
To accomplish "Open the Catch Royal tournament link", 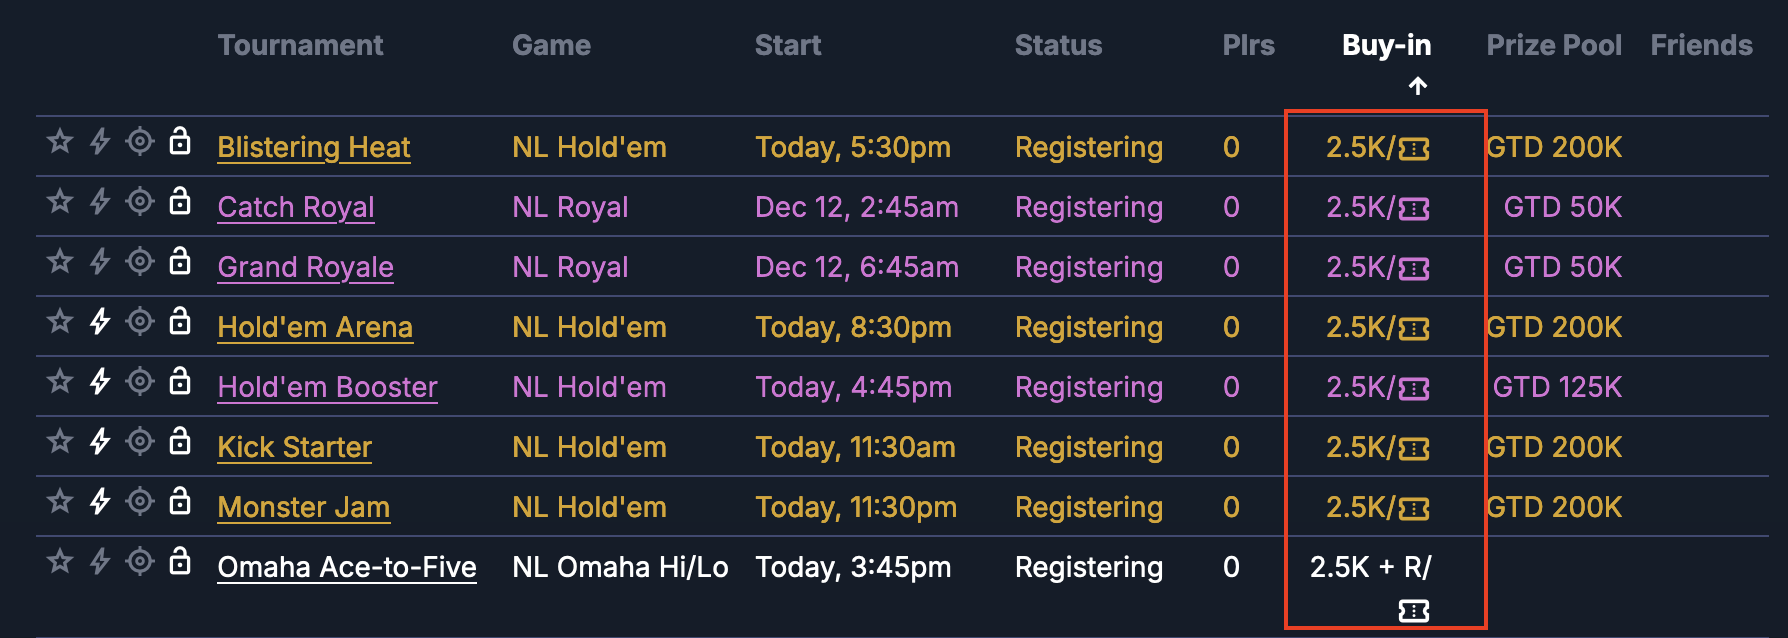I will click(296, 207).
